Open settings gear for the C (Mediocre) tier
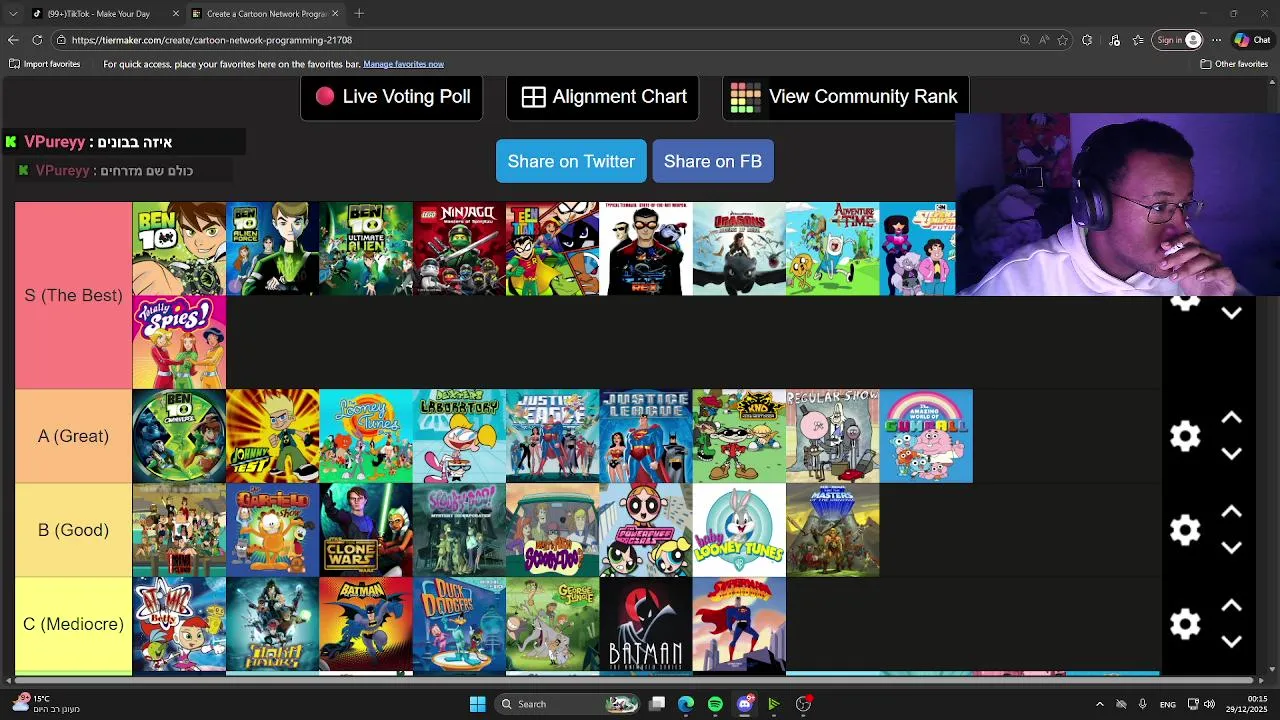Image resolution: width=1280 pixels, height=720 pixels. [1185, 624]
